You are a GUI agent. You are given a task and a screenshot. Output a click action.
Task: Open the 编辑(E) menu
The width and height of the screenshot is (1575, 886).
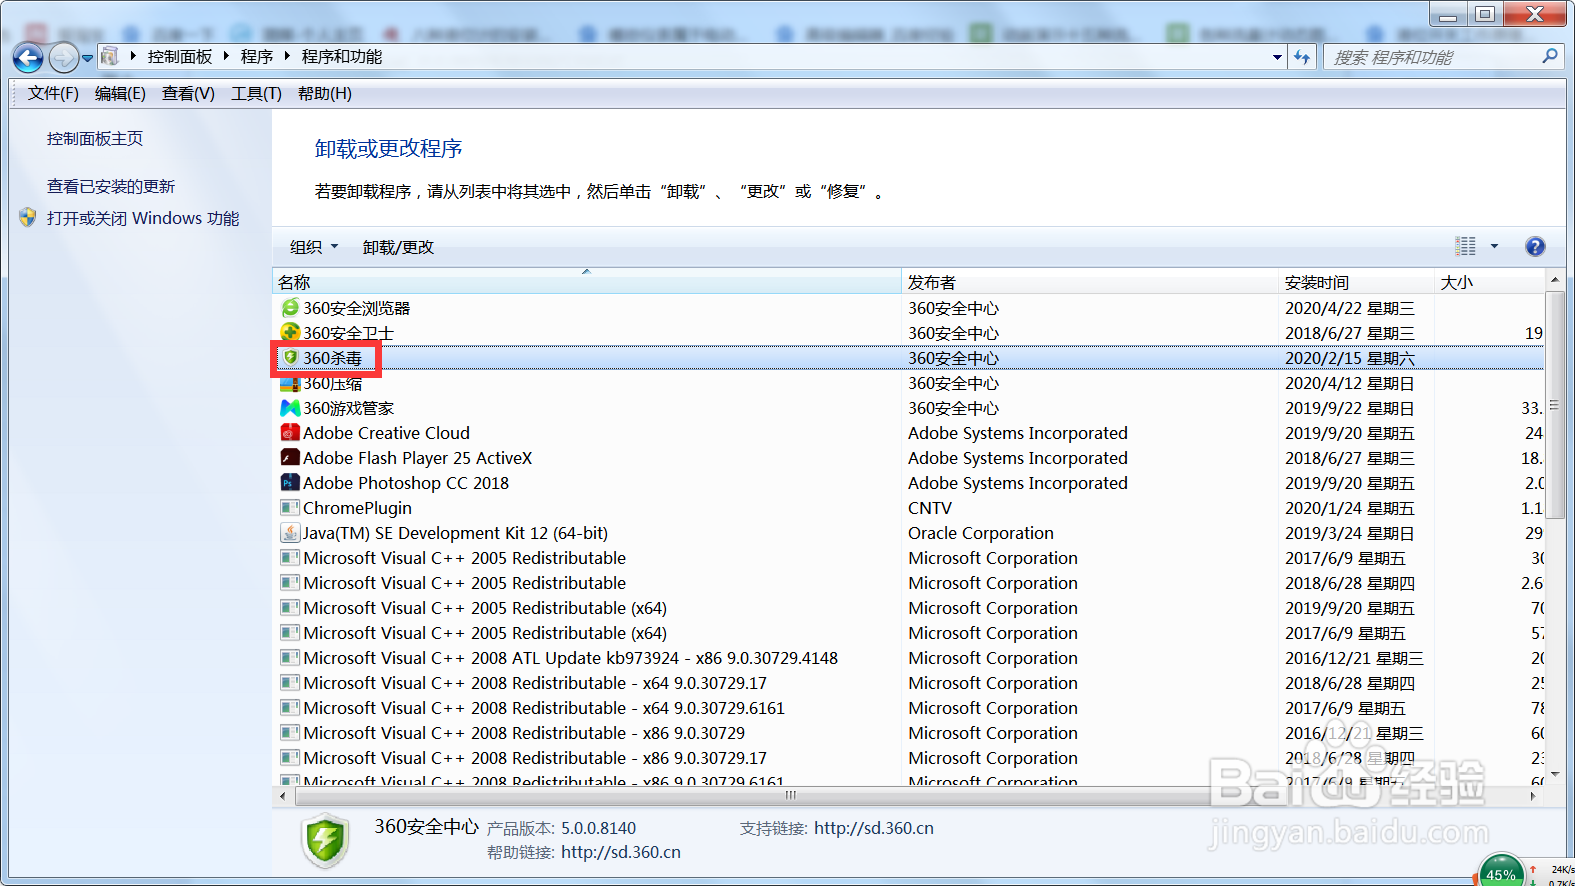click(120, 93)
